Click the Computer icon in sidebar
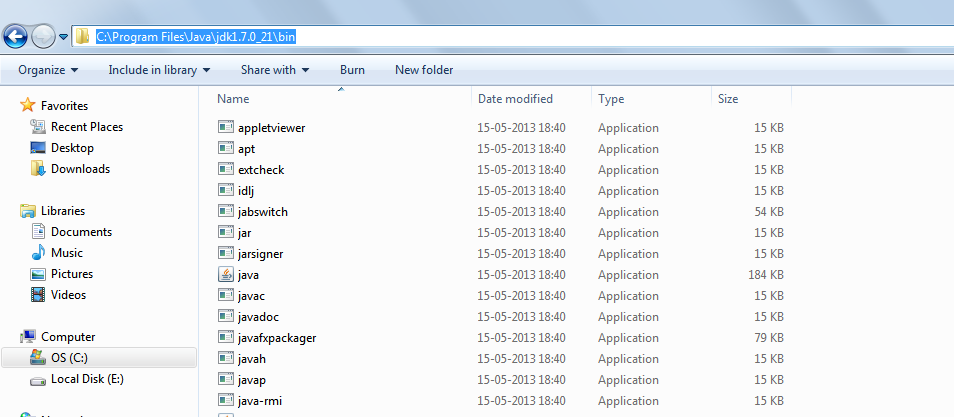Screen dimensions: 954x417 coord(28,337)
